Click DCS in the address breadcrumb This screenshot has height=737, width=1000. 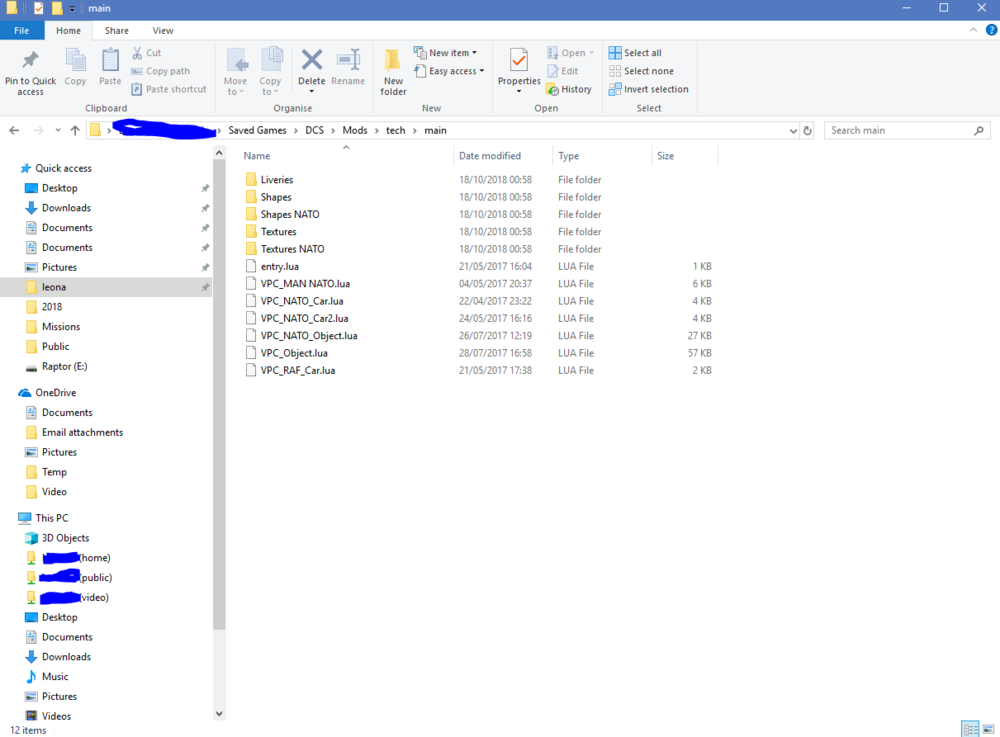pos(314,130)
